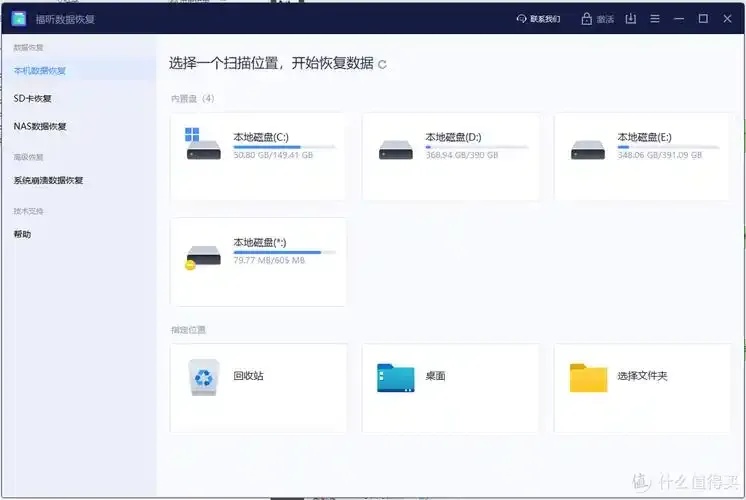Click the D: drive disk icon
The image size is (746, 500).
click(395, 149)
